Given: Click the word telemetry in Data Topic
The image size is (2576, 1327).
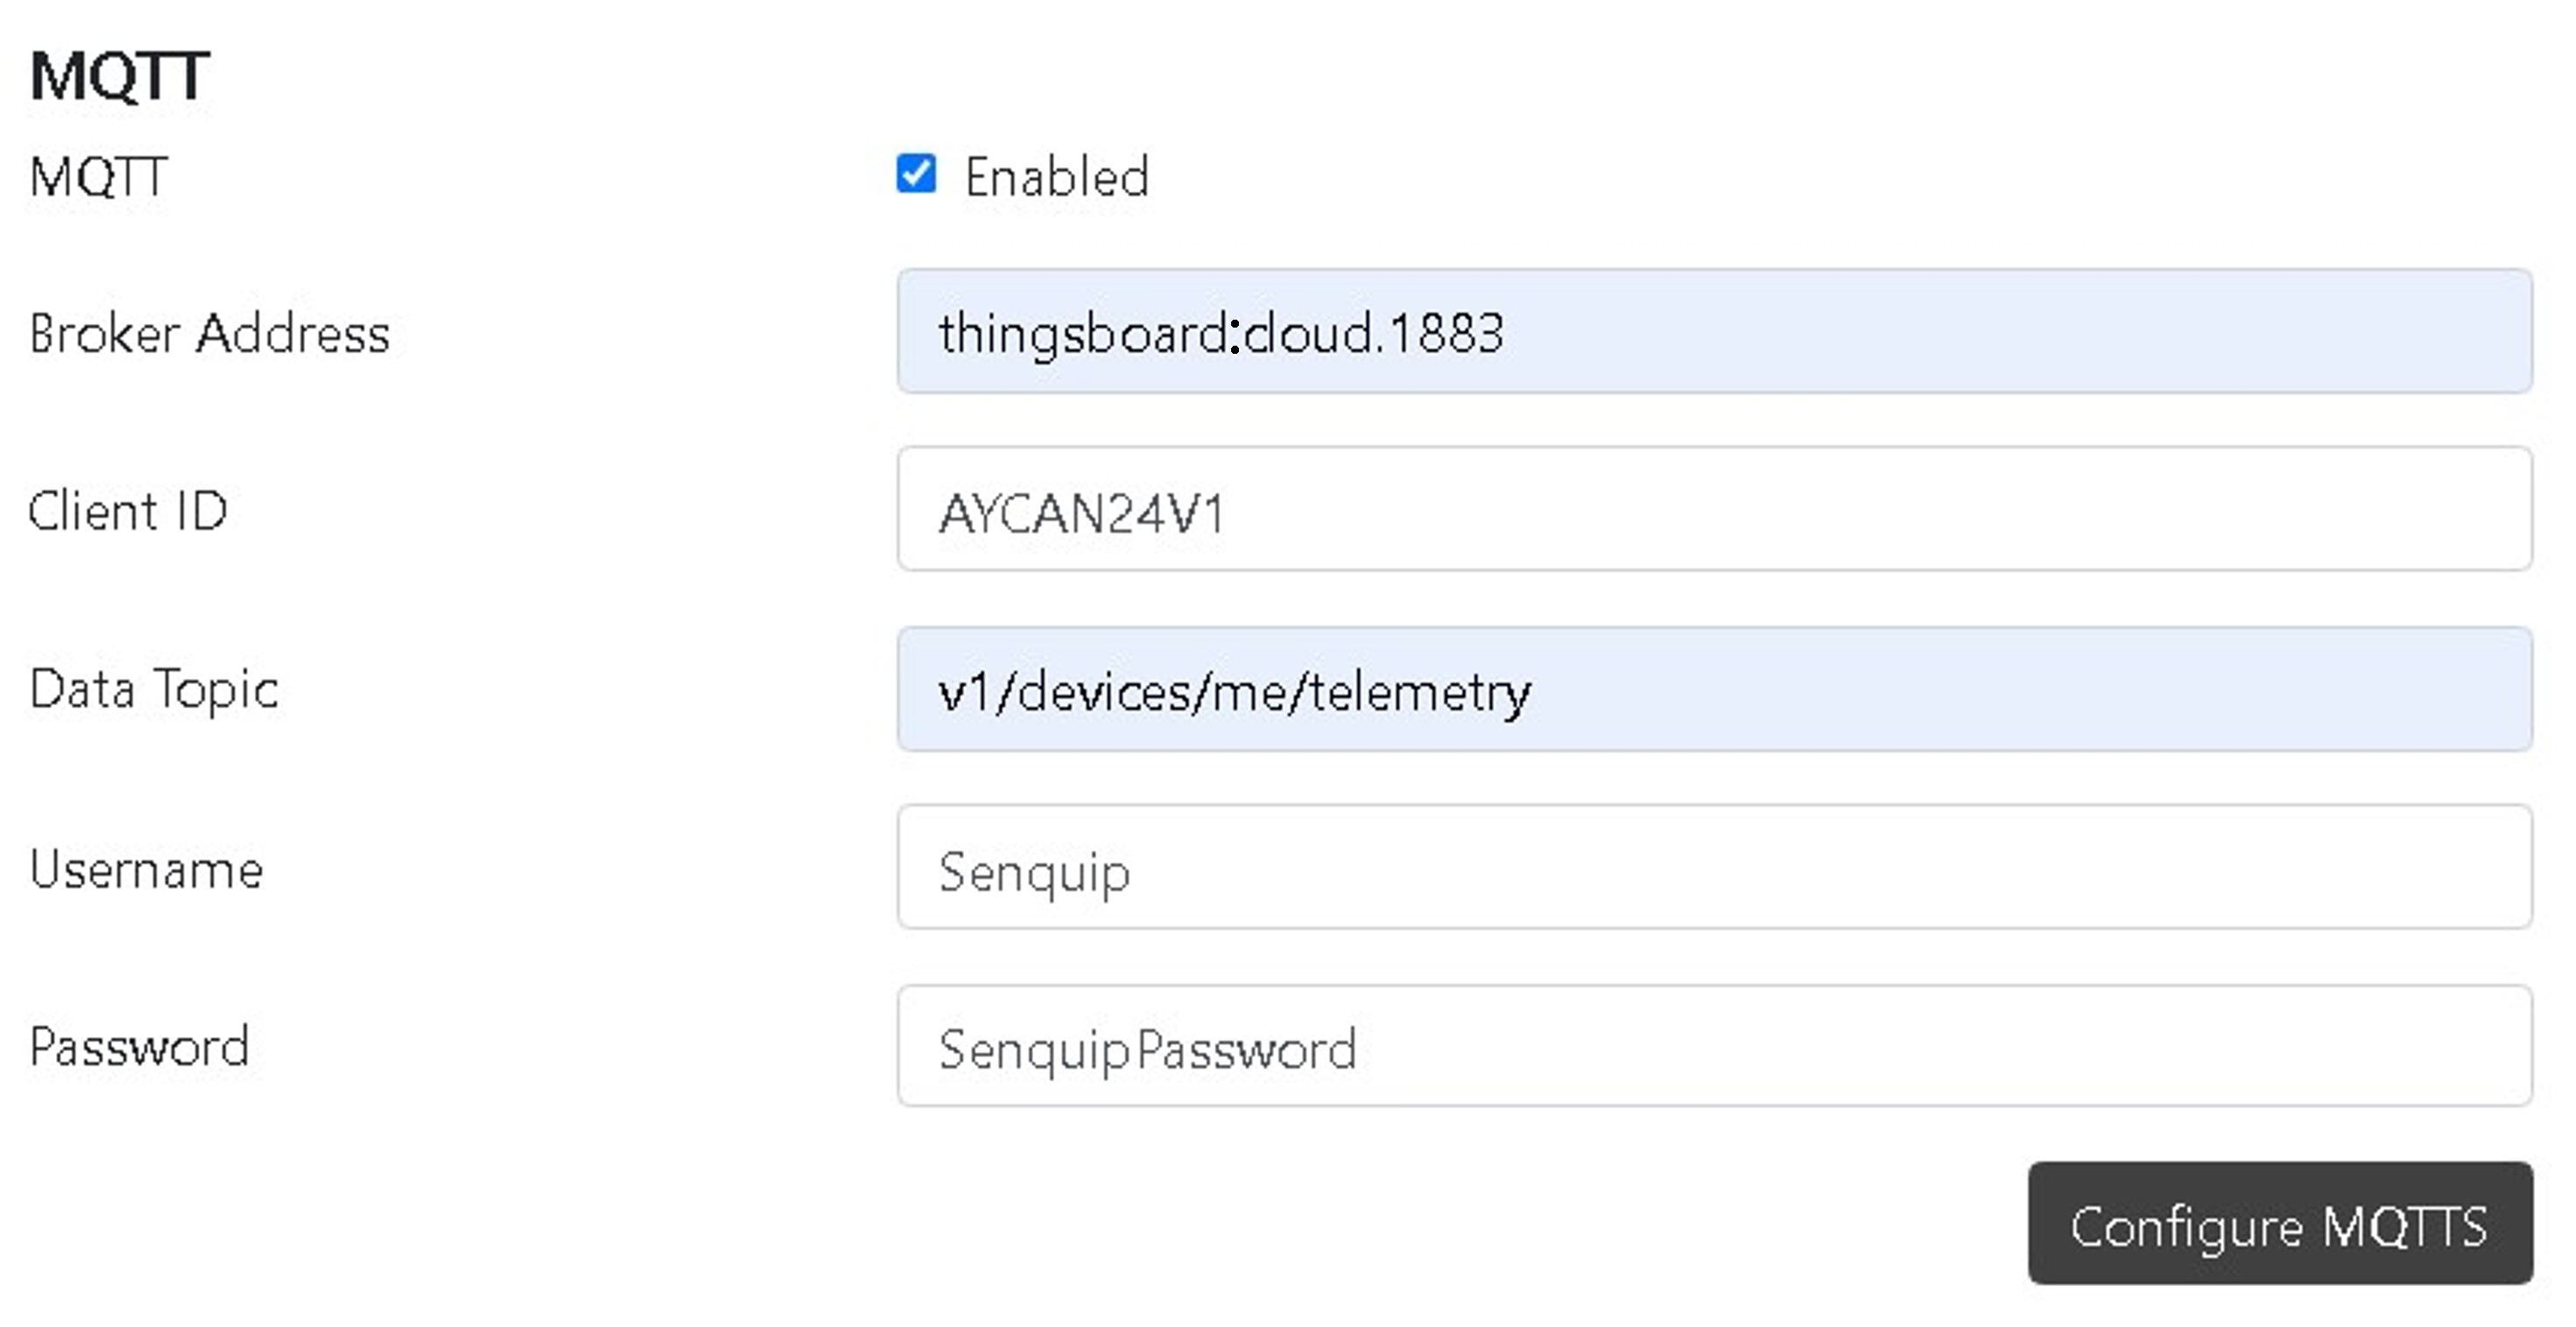Looking at the screenshot, I should point(1420,691).
